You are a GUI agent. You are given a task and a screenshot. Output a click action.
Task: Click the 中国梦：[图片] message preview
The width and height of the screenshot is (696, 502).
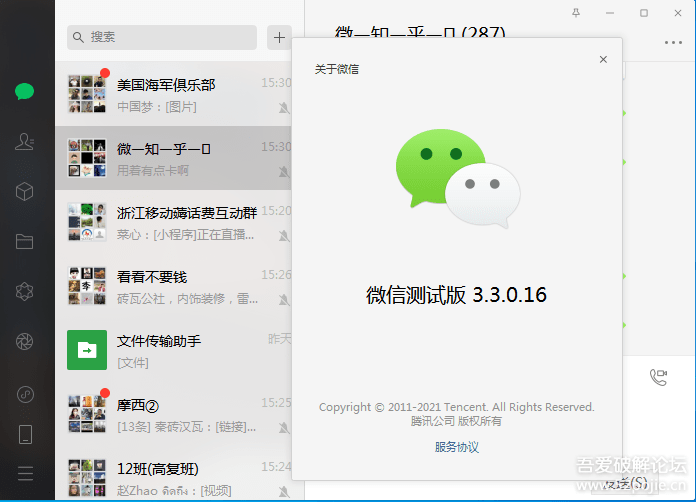tap(157, 107)
